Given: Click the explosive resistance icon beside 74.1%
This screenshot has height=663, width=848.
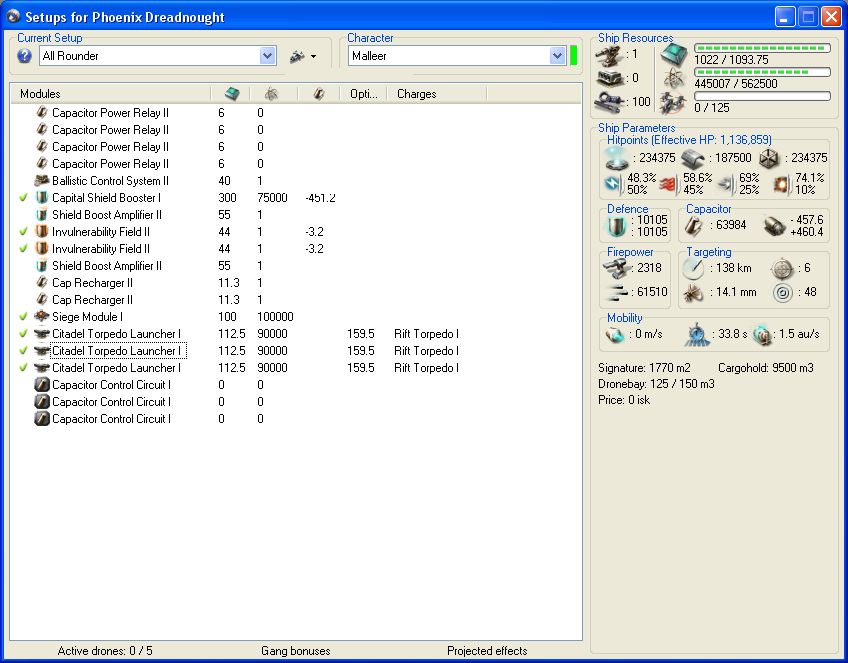Looking at the screenshot, I should (x=781, y=184).
